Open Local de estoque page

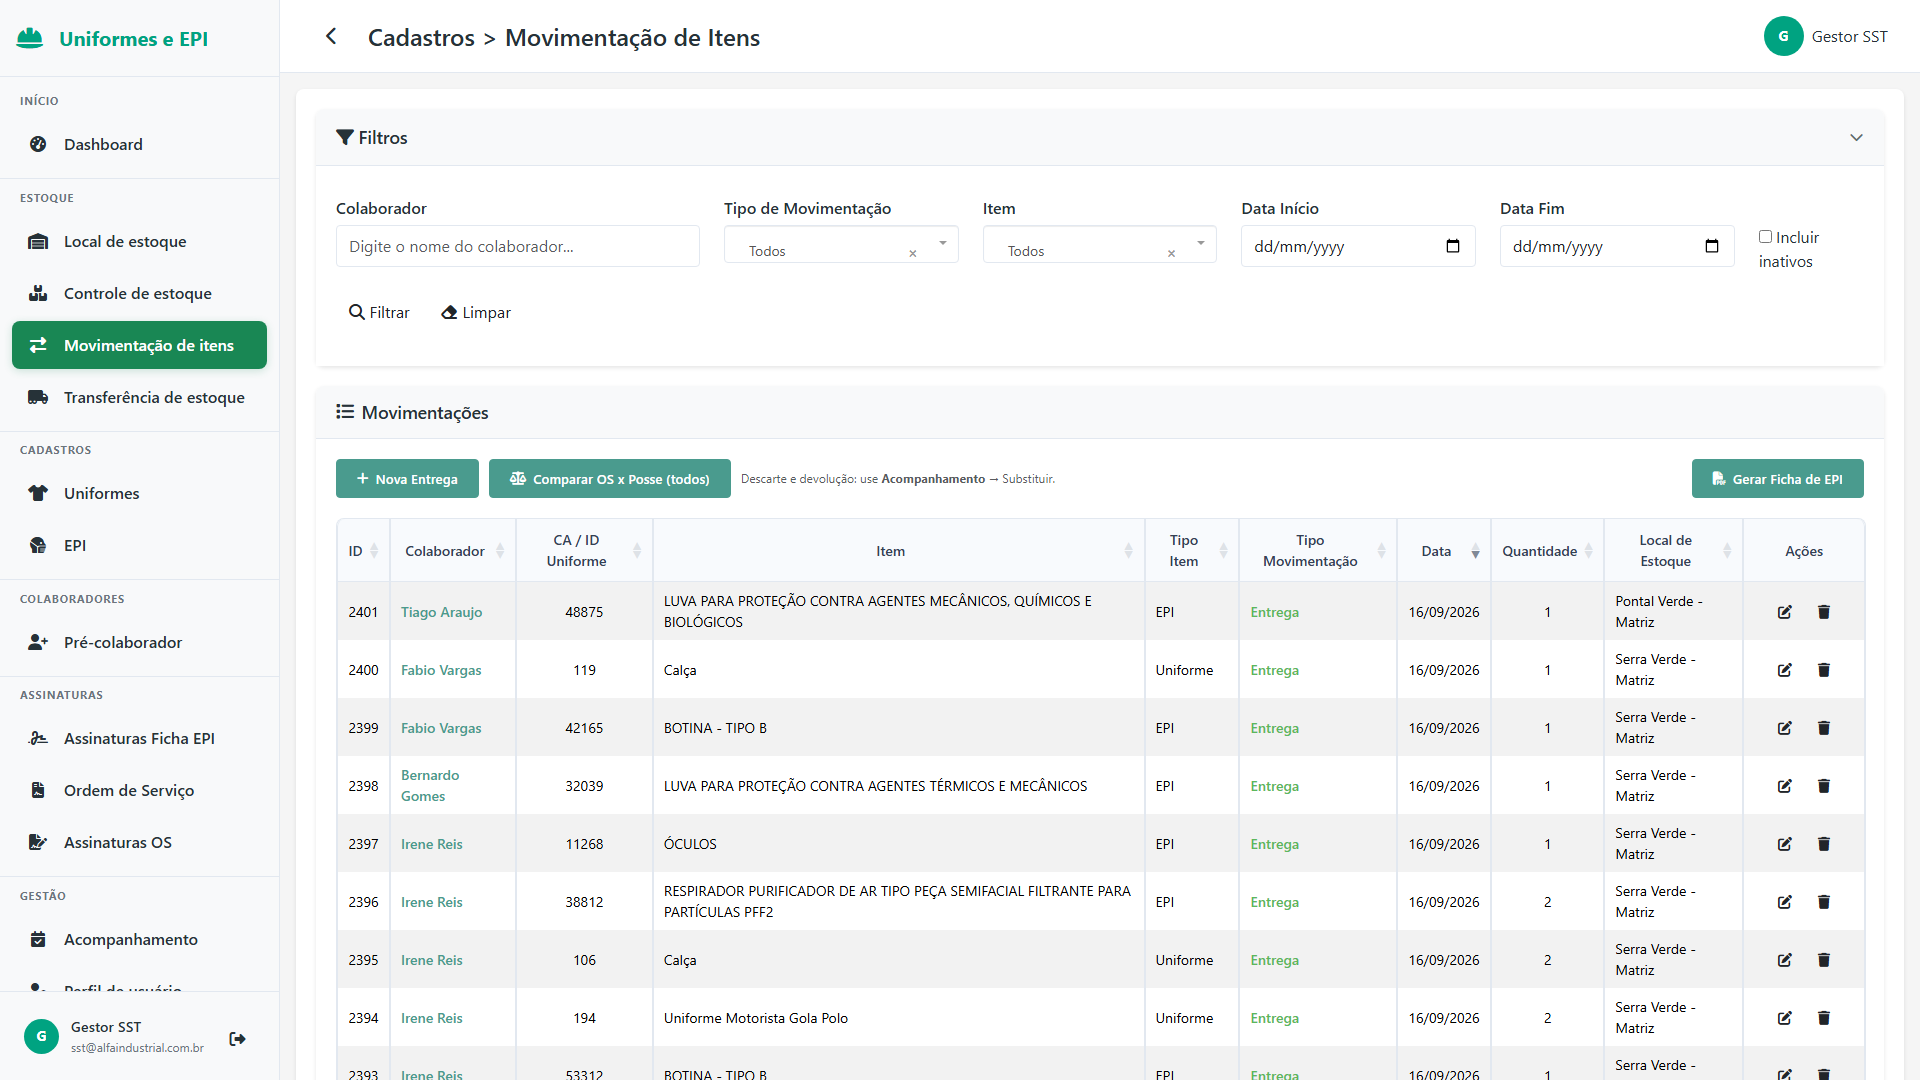139,241
